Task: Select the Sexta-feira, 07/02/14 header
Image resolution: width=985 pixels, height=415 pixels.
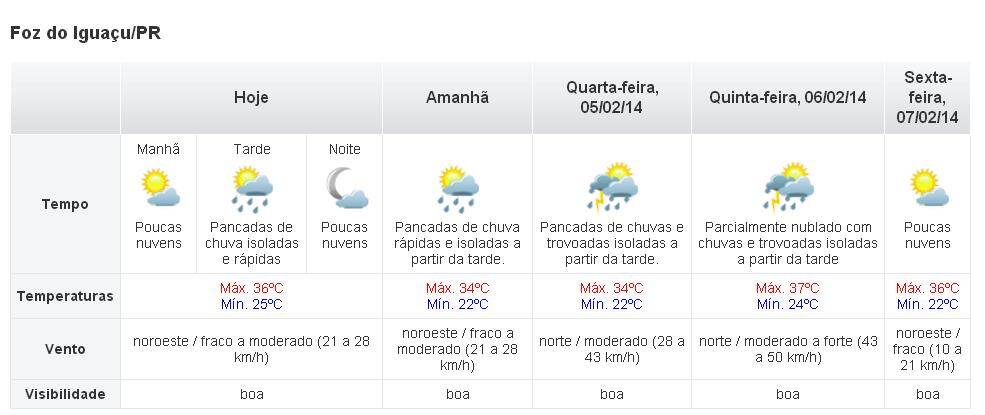Action: click(x=928, y=98)
